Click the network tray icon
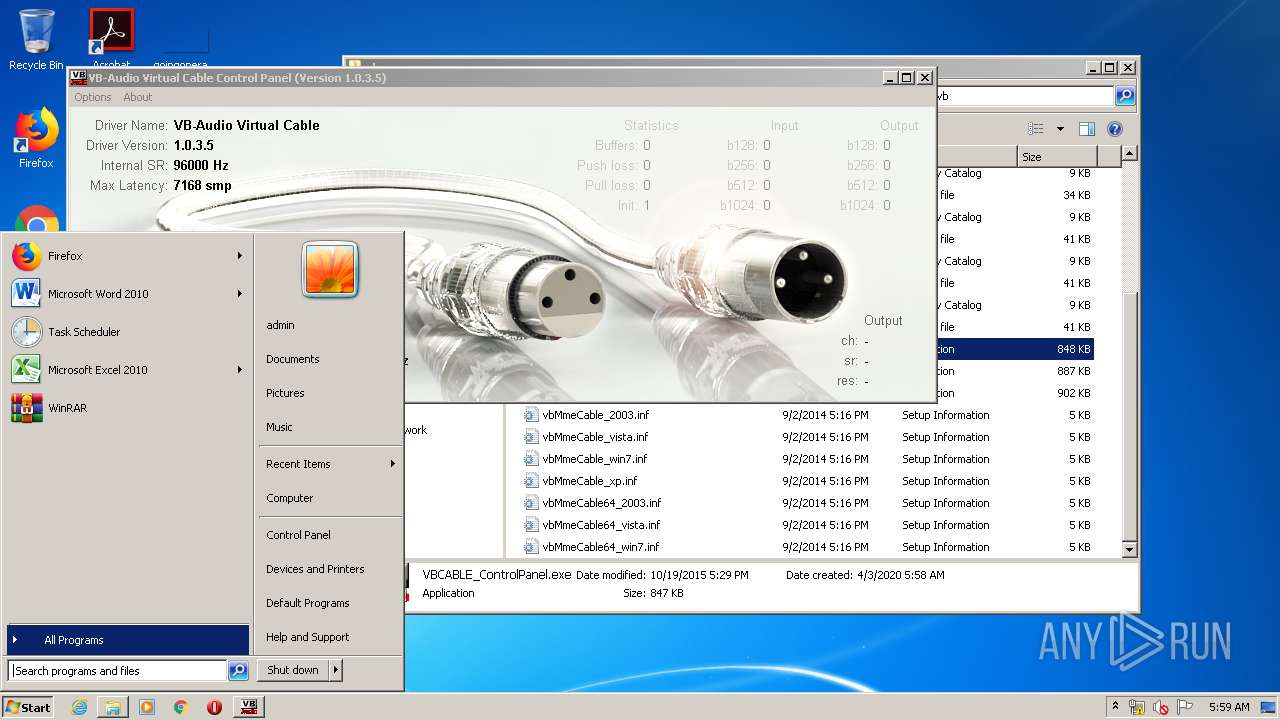Viewport: 1280px width, 720px height. point(1137,707)
